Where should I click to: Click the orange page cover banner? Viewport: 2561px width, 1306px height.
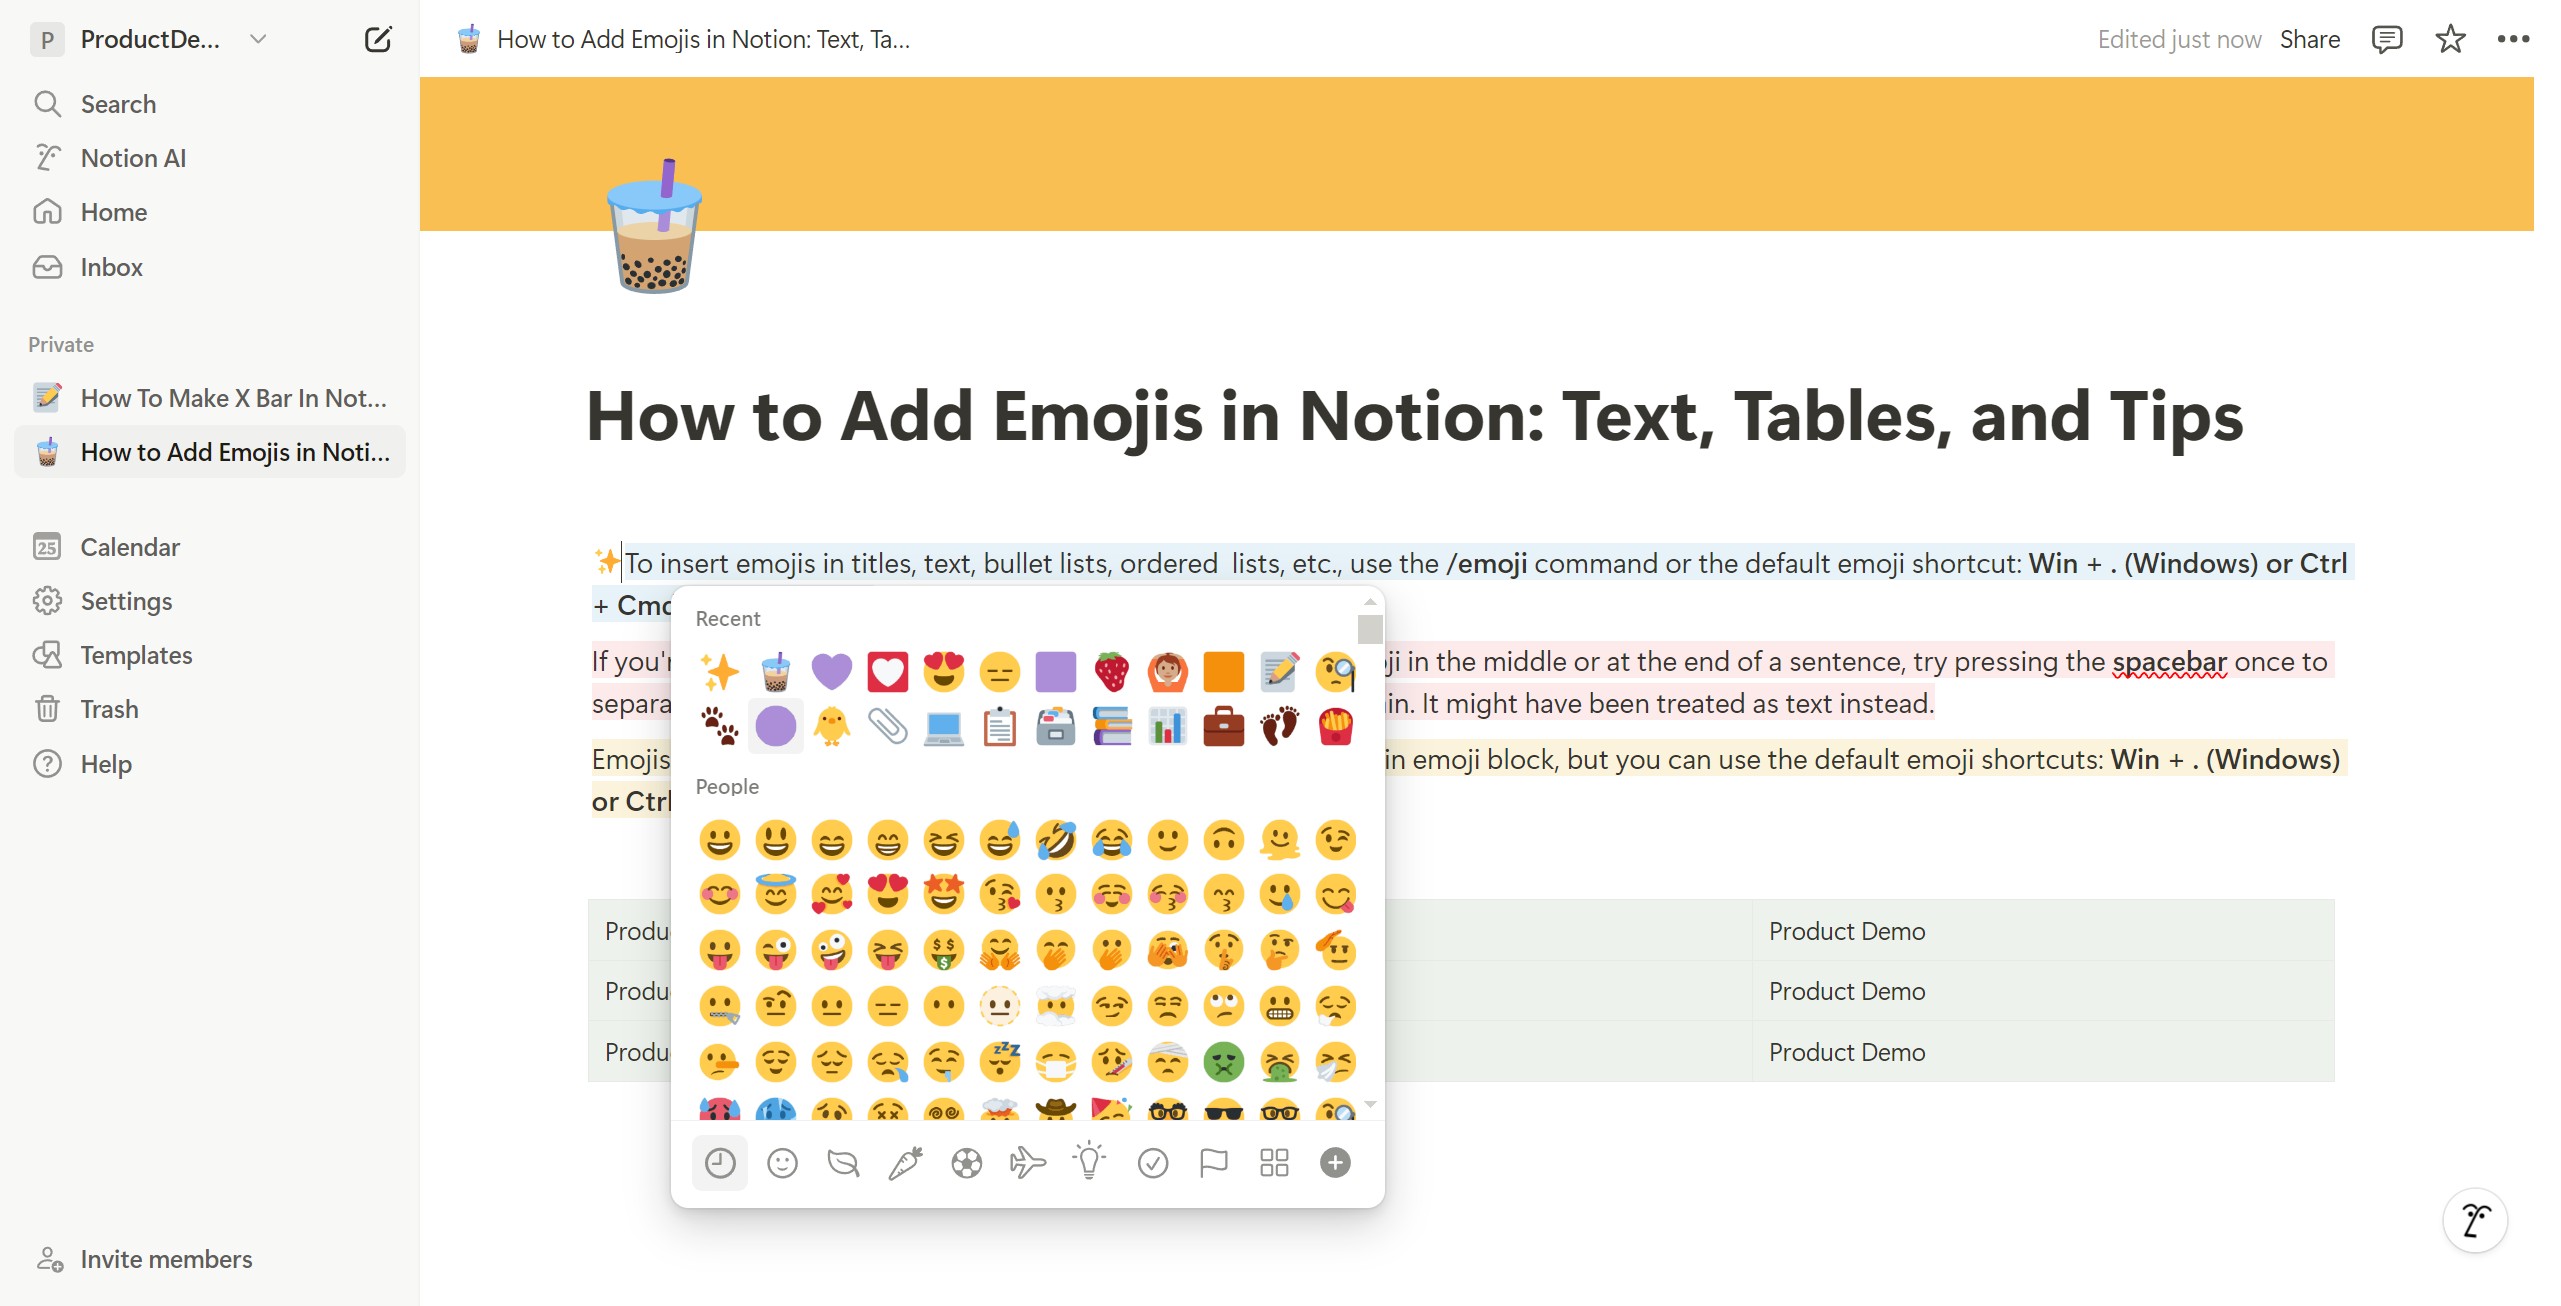[1477, 154]
